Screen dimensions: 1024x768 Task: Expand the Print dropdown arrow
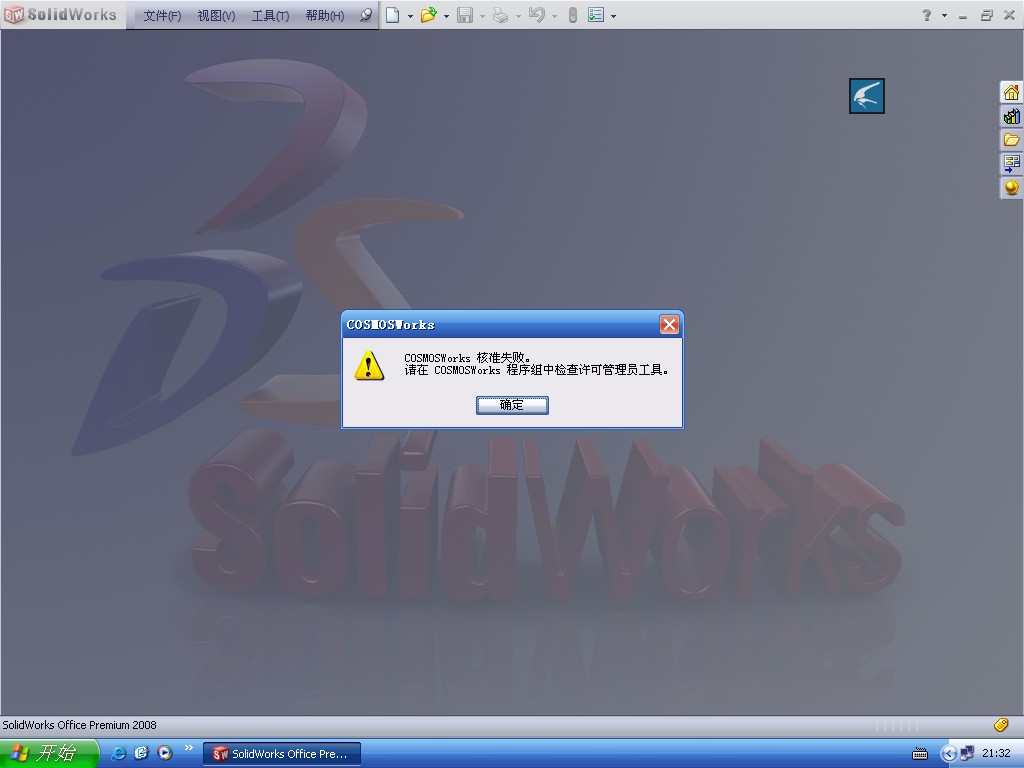(x=518, y=16)
